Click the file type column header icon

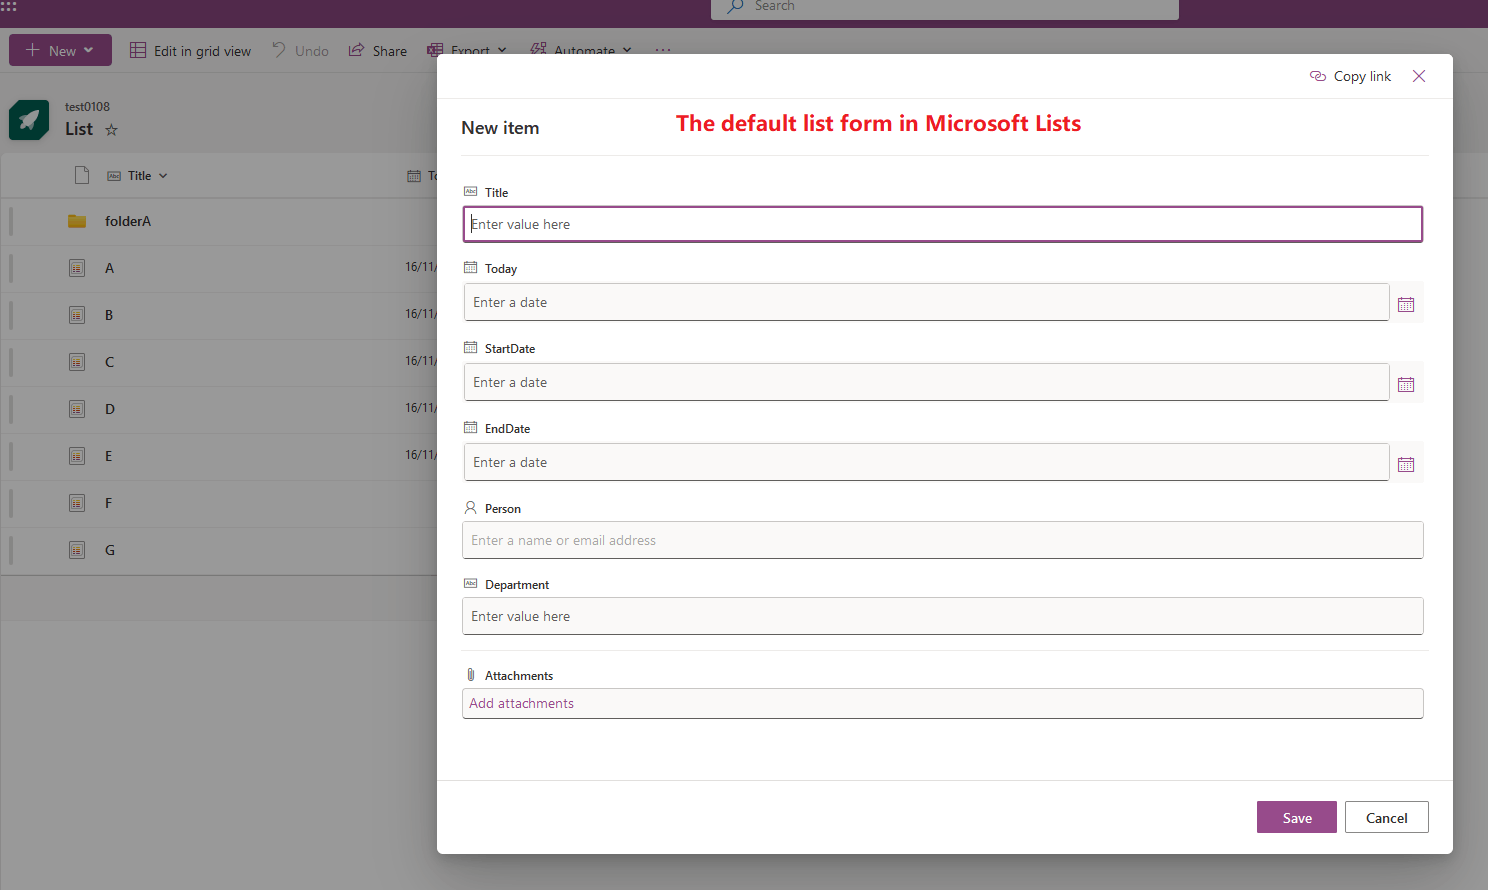[82, 176]
